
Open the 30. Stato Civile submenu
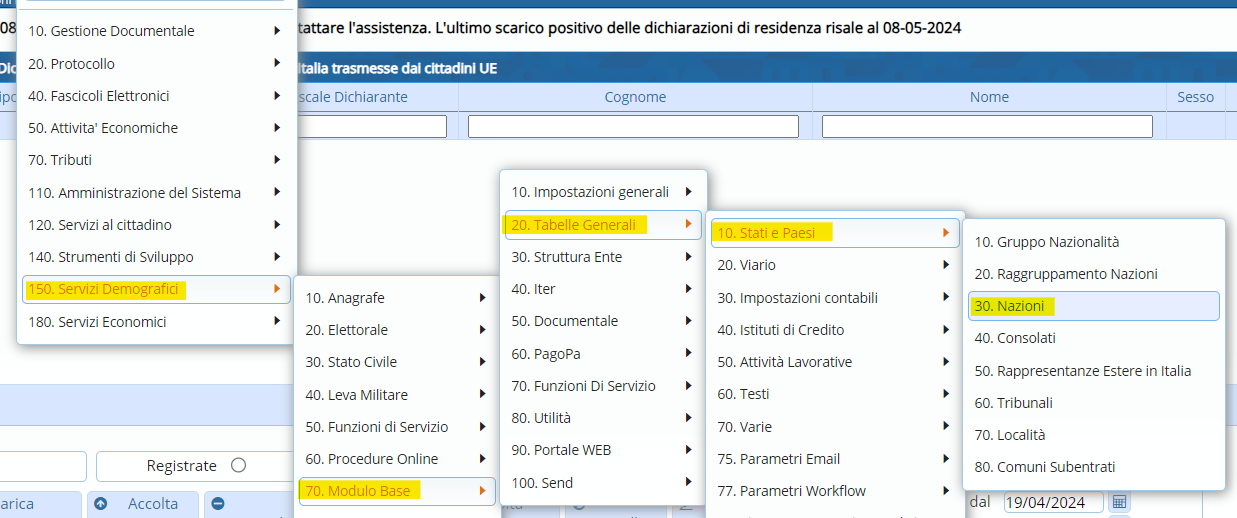(395, 362)
